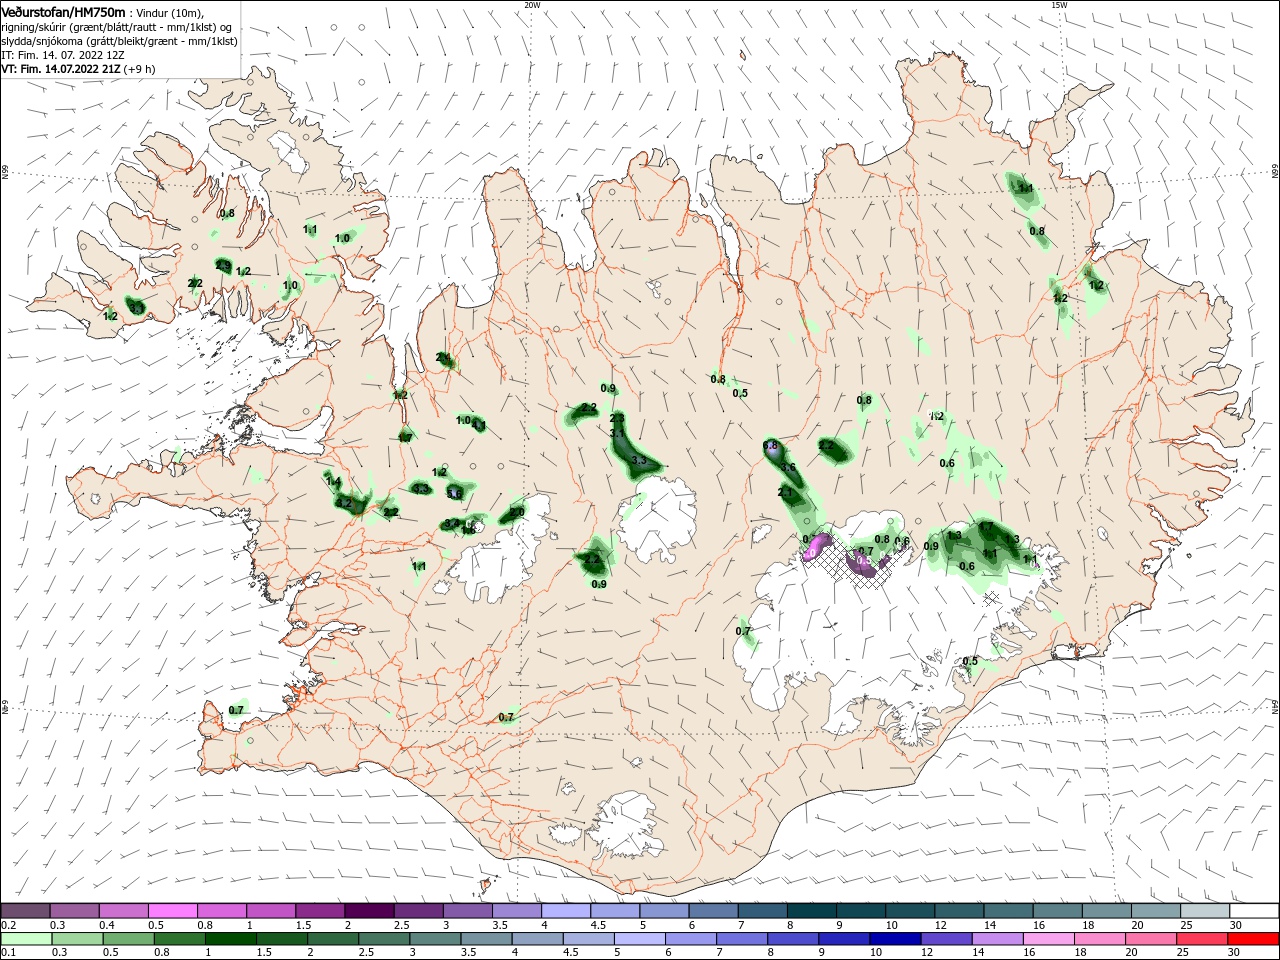Click the 2.9 rainfall value in Westfjords

click(223, 265)
